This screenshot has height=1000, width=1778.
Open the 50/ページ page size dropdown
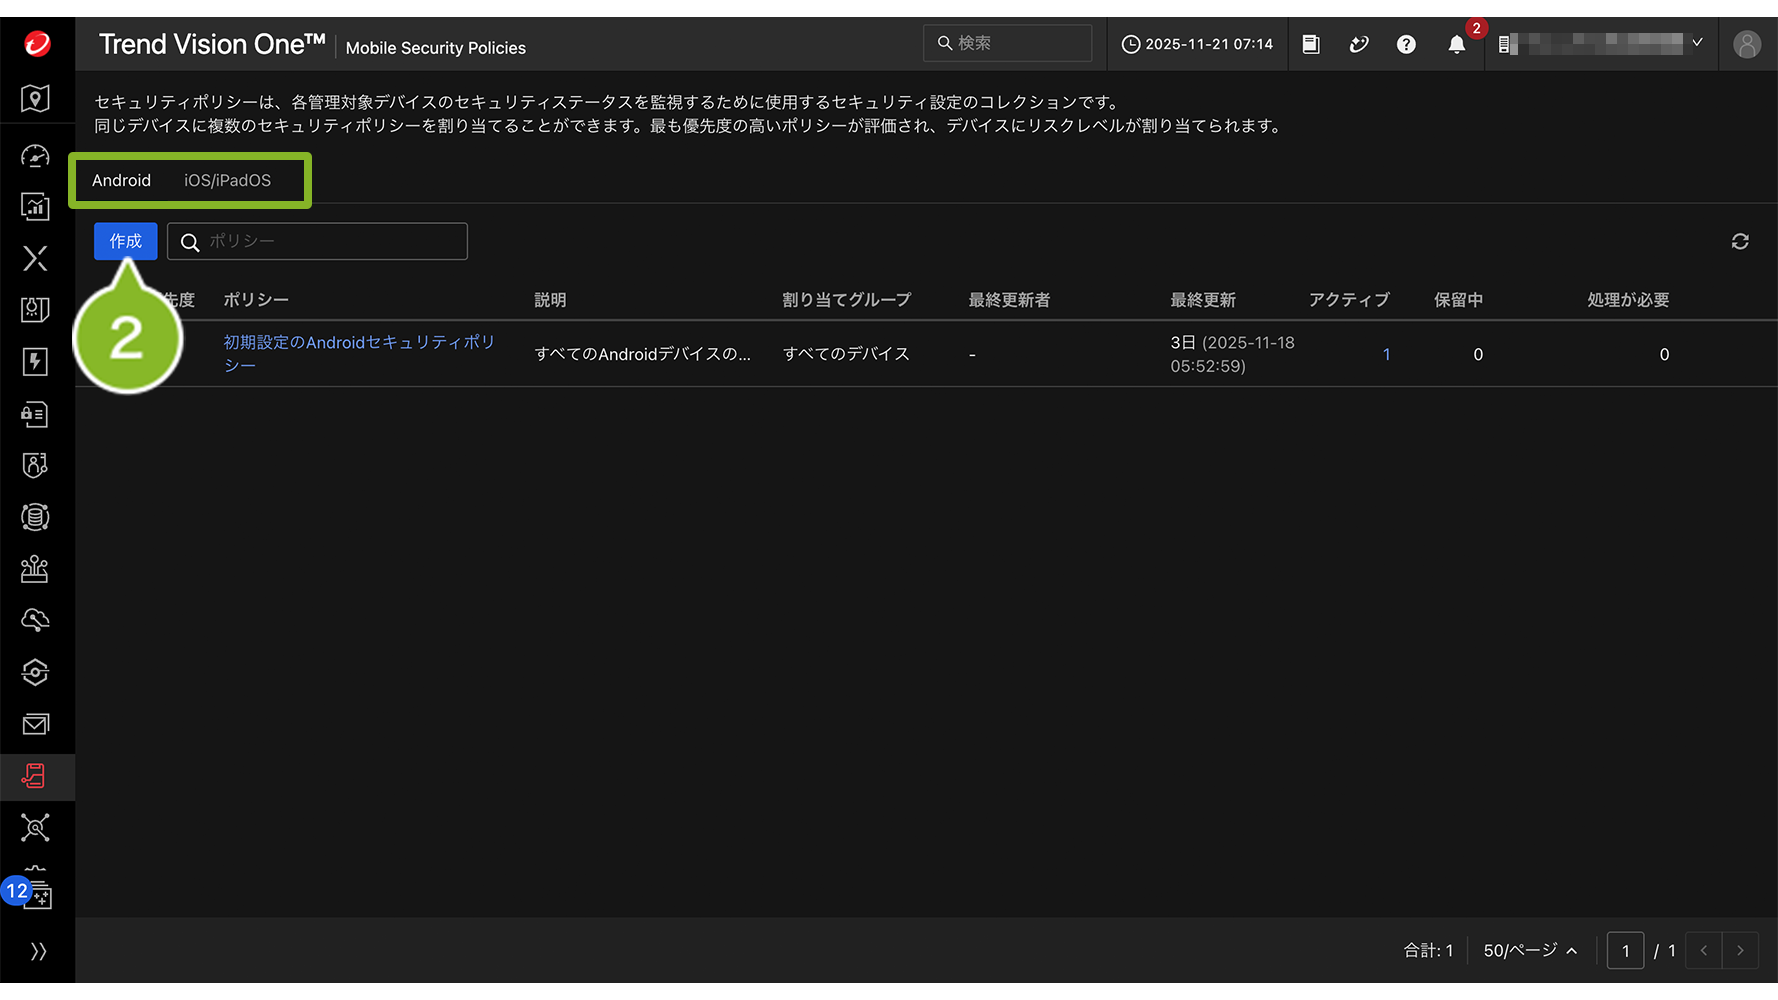(x=1529, y=950)
